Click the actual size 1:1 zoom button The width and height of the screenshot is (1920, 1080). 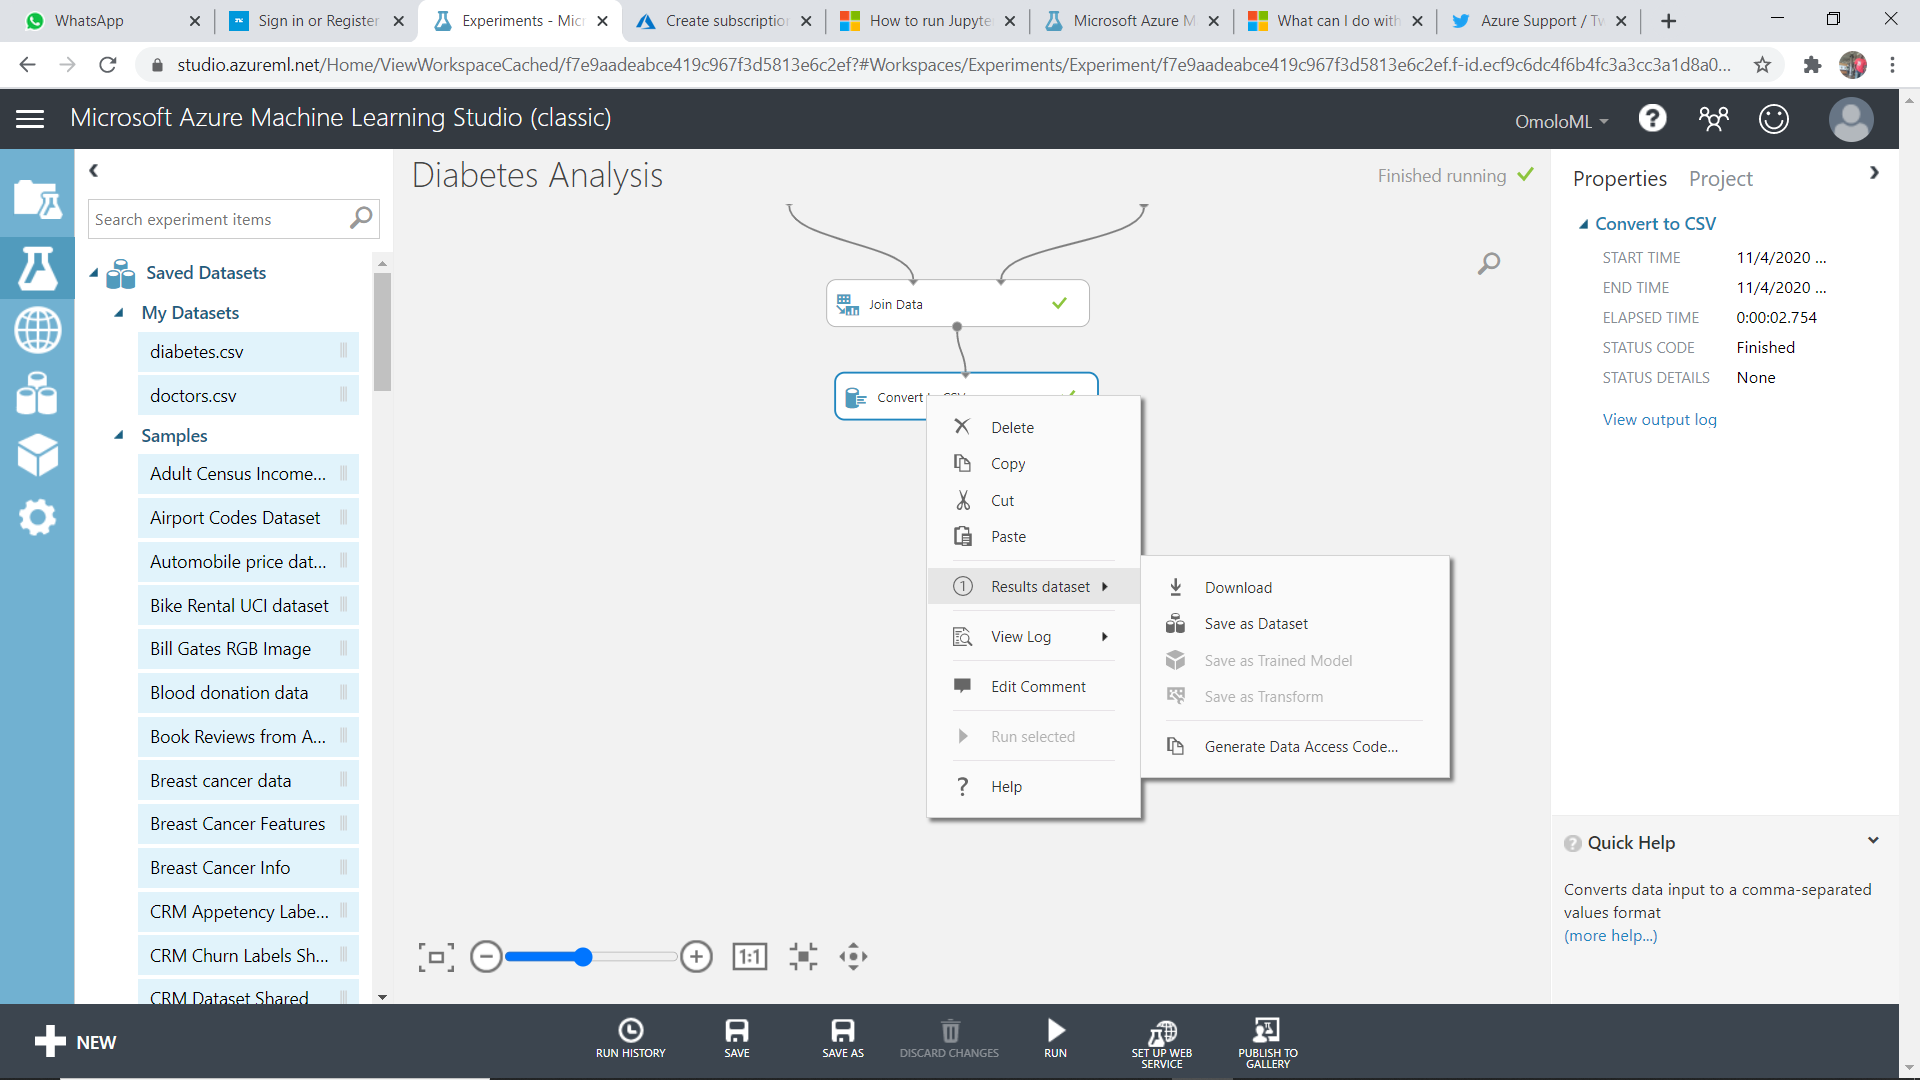tap(749, 957)
